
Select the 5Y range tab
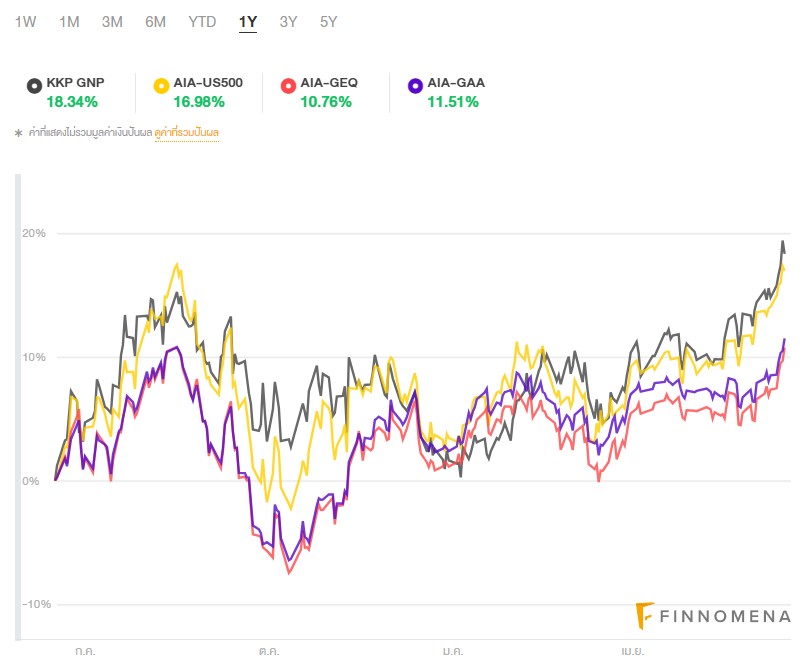[329, 21]
